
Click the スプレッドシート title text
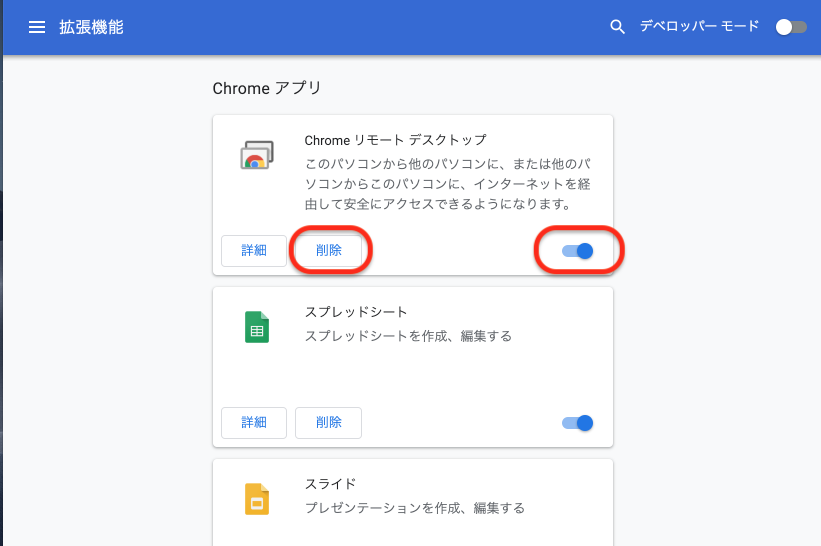tap(356, 312)
